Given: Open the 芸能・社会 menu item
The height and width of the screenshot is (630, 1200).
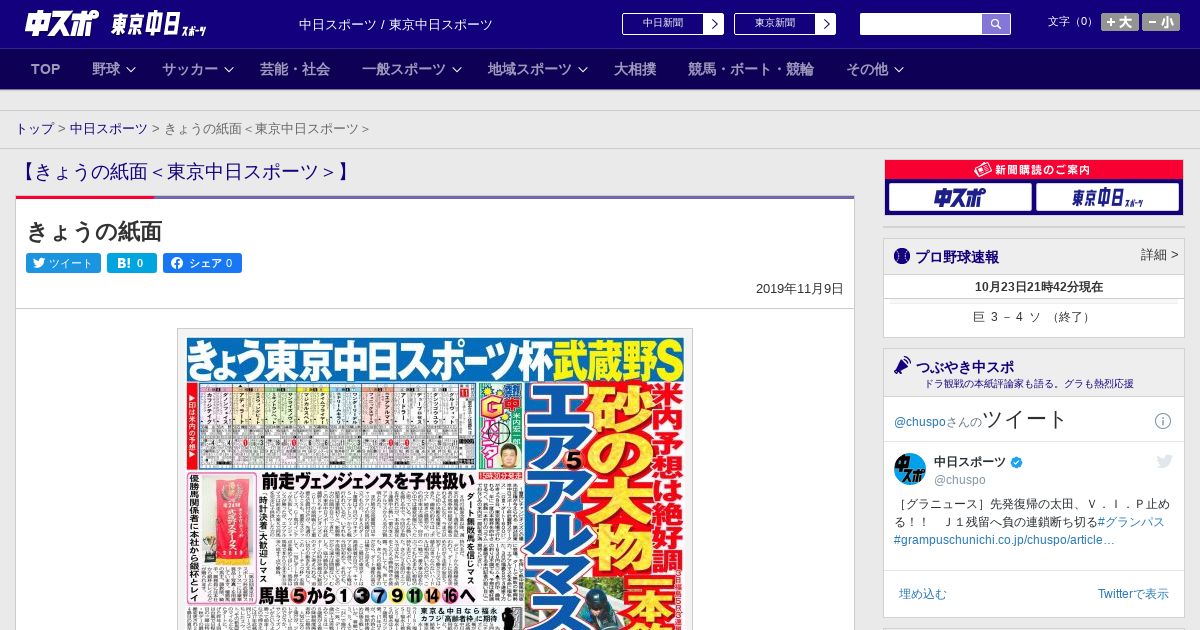Looking at the screenshot, I should tap(295, 69).
